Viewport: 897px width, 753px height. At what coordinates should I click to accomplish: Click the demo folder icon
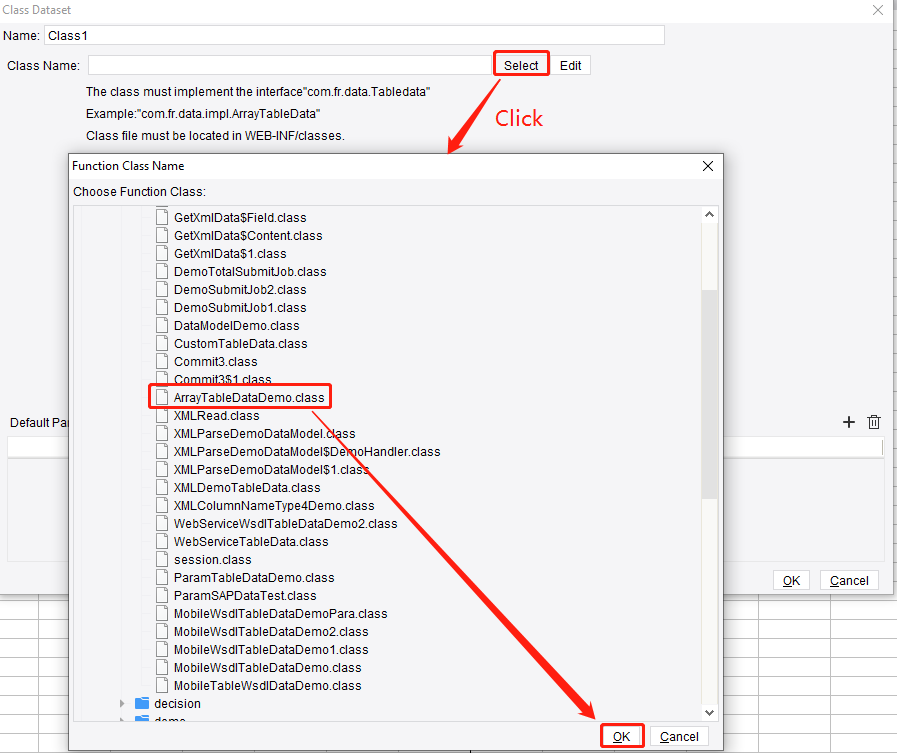(141, 721)
